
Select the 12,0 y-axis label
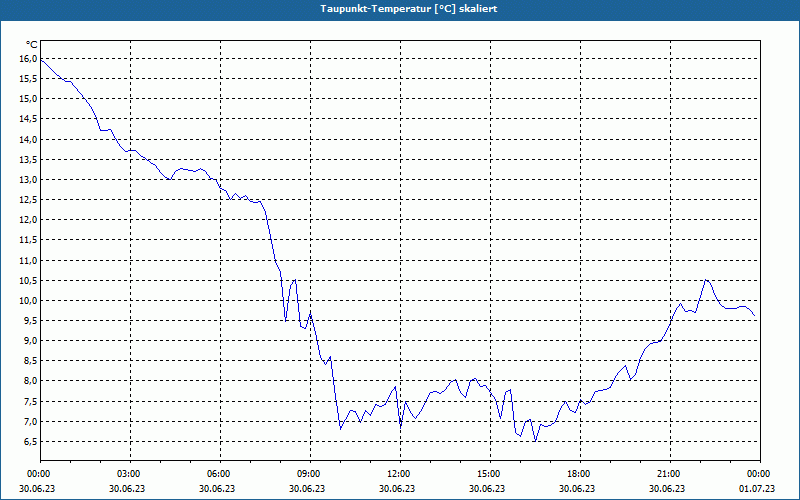tap(29, 219)
